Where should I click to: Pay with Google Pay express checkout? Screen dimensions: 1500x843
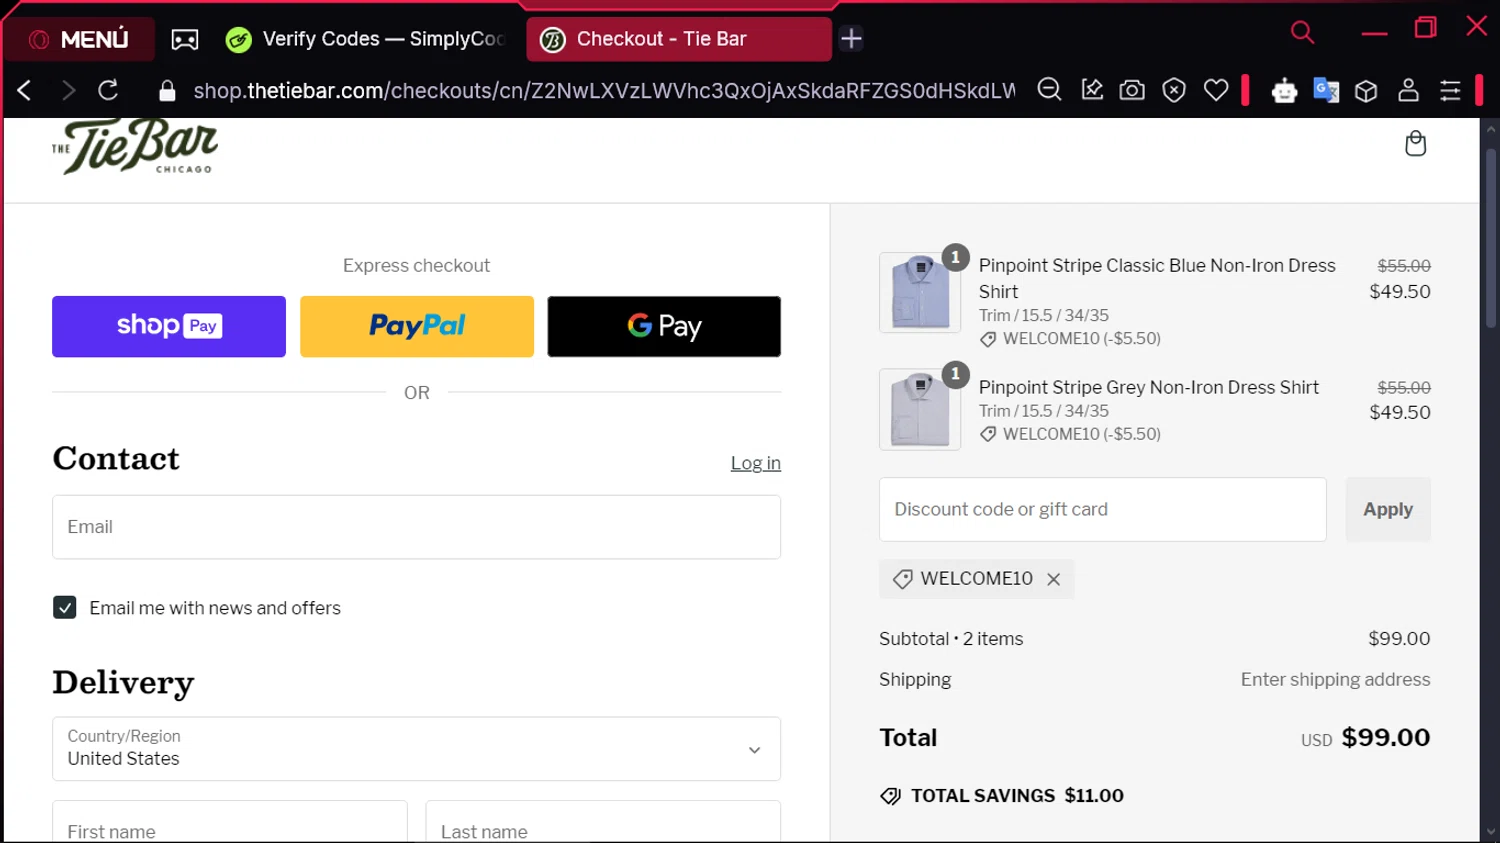[x=664, y=326]
